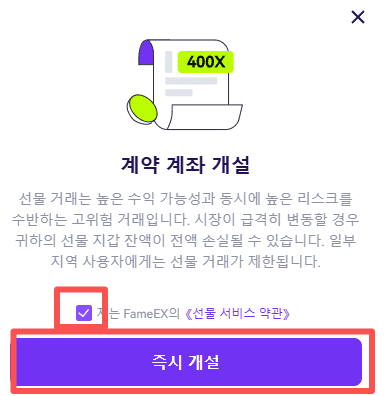This screenshot has width=384, height=396.
Task: Click the description line starting with 귀하의 선물 지갑
Action: point(185,240)
